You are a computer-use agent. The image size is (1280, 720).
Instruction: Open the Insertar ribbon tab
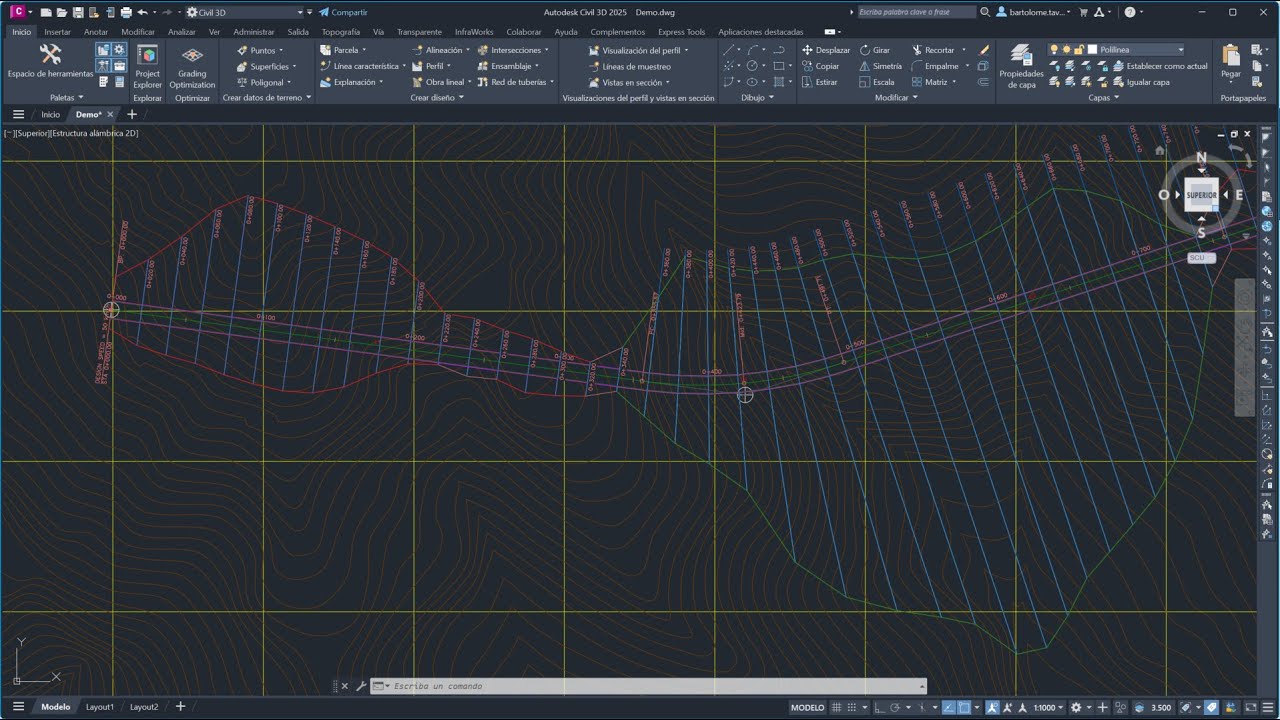[58, 32]
